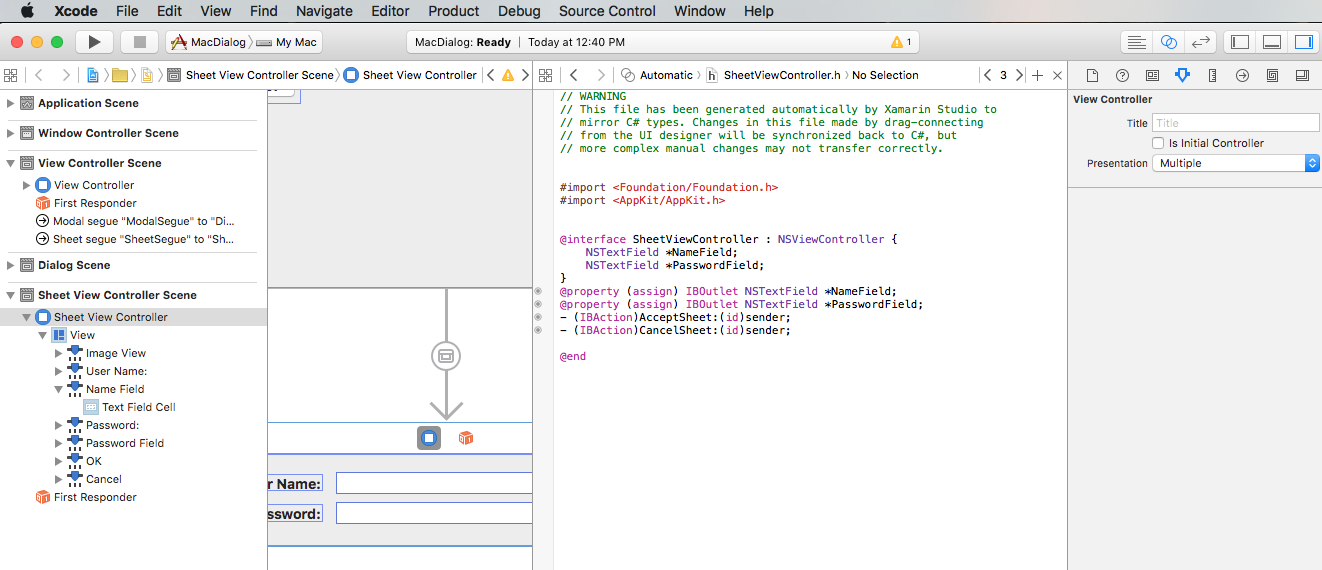Open the Quick Help inspector
Screen dimensions: 1322x570
click(1122, 75)
